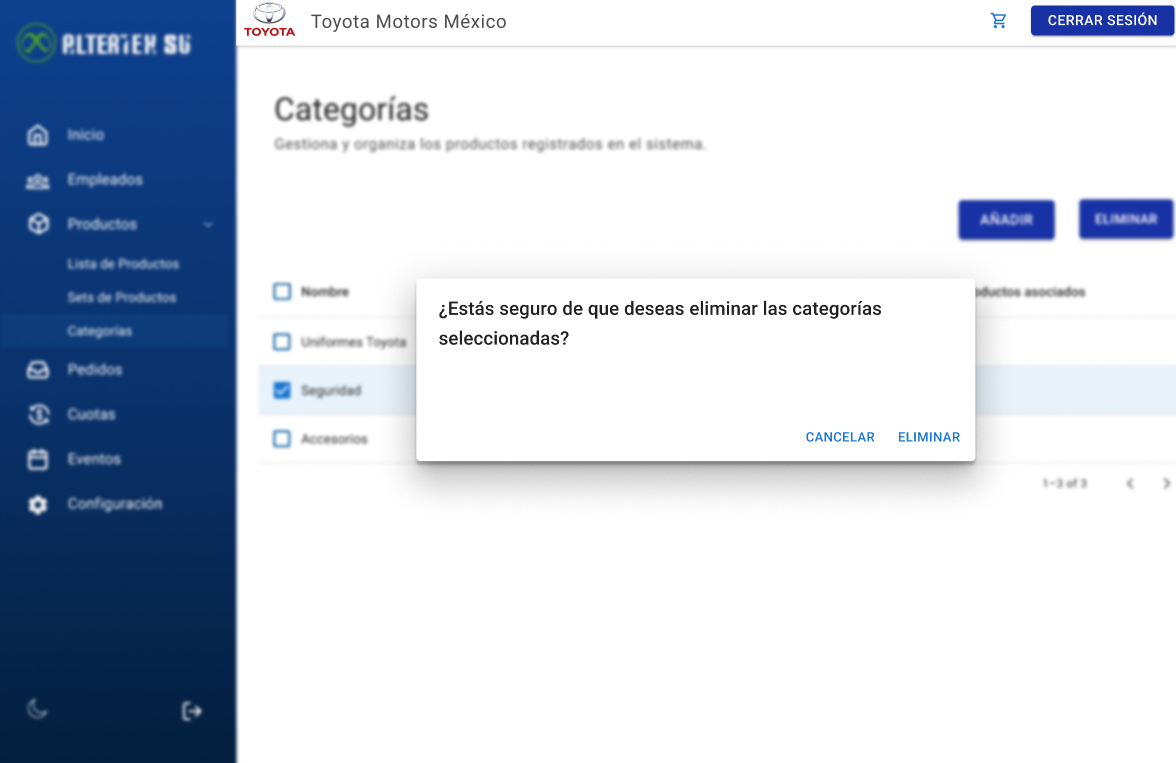Click the Altertex Su logo

[x=104, y=43]
